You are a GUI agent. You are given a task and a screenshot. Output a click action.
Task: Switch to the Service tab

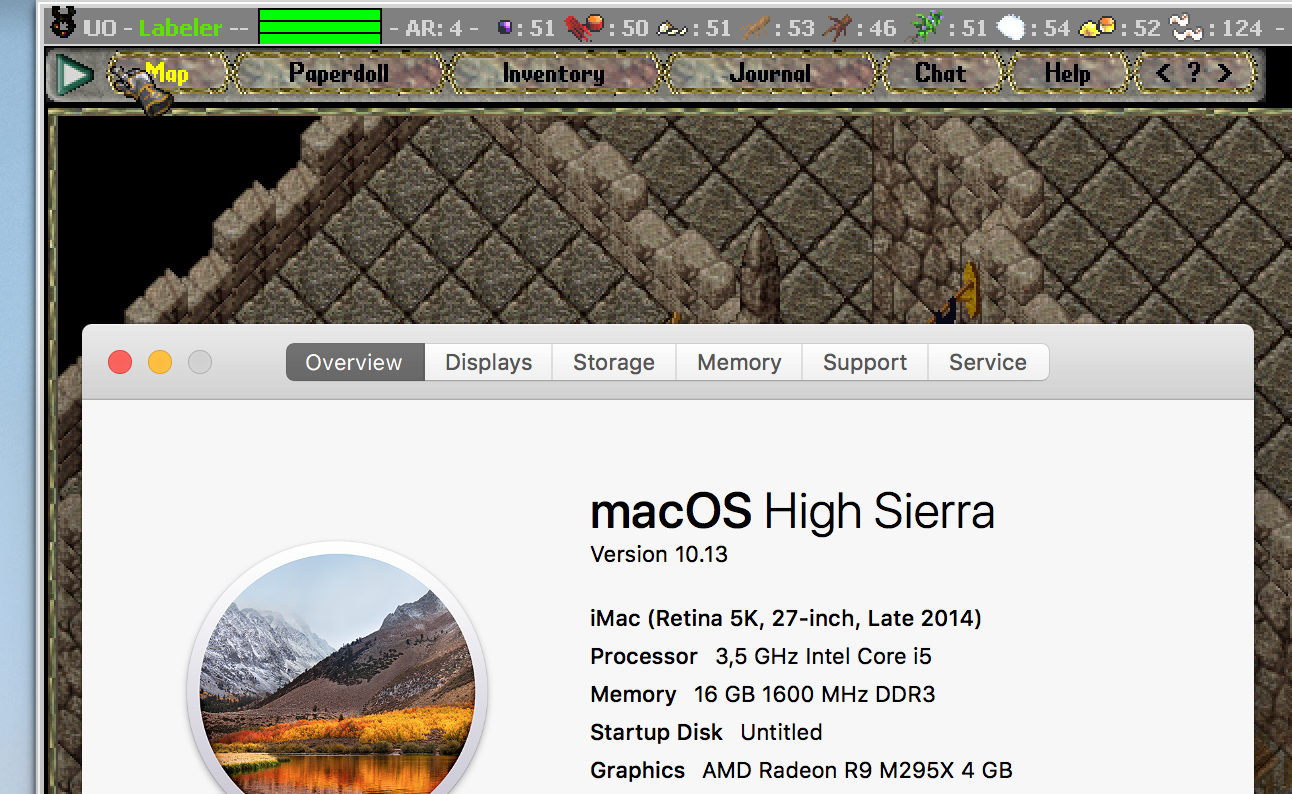coord(988,362)
